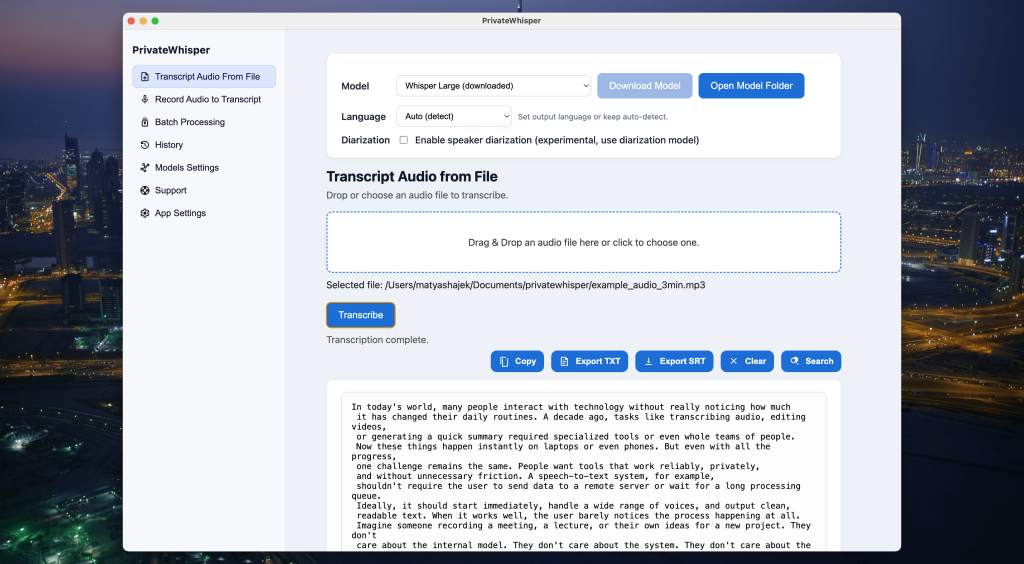
Task: Click the drag and drop audio file area
Action: [583, 242]
